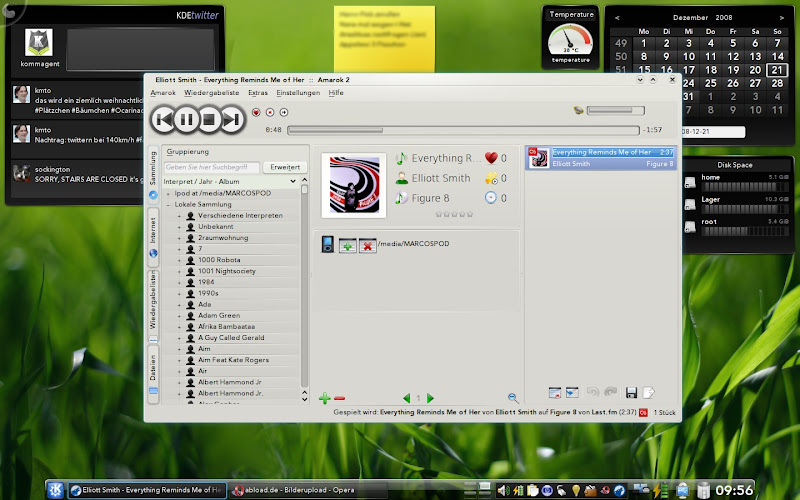The height and width of the screenshot is (500, 800).
Task: Mute via the speaker icon beside volume
Action: pyautogui.click(x=578, y=110)
